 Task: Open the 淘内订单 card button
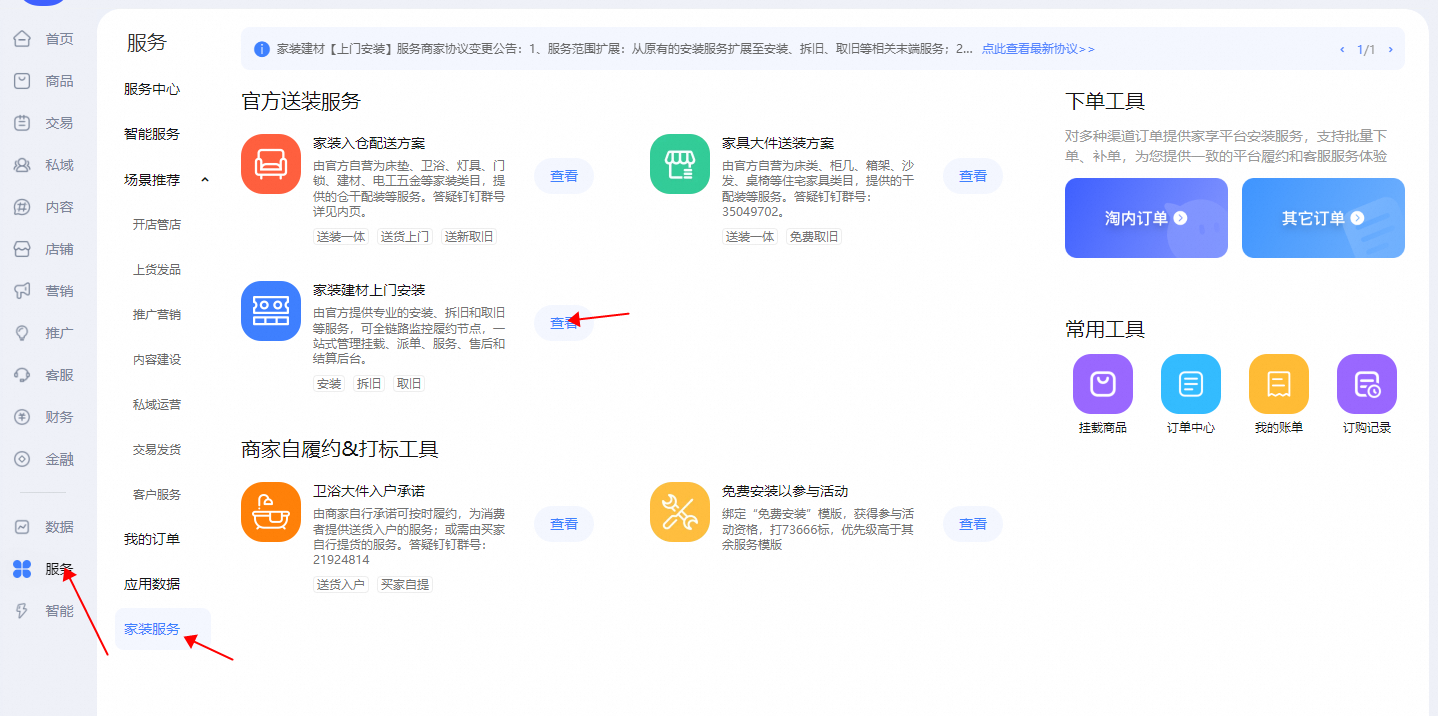pos(1146,218)
